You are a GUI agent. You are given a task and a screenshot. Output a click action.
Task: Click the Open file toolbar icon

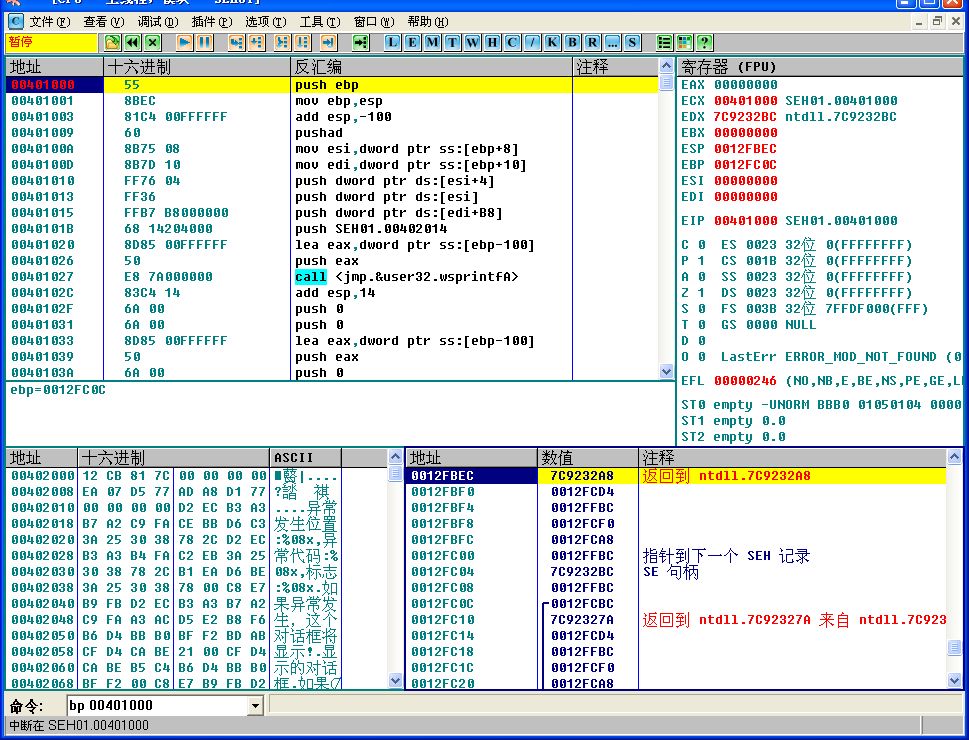pos(112,43)
